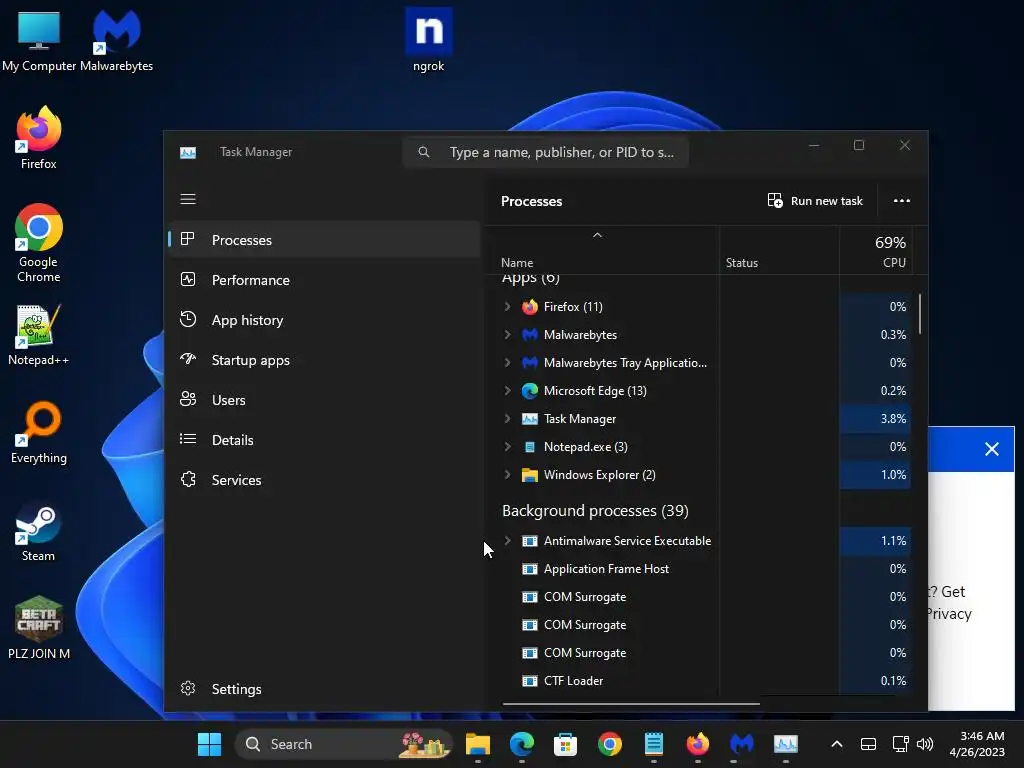Open Task Manager Settings

[325, 689]
